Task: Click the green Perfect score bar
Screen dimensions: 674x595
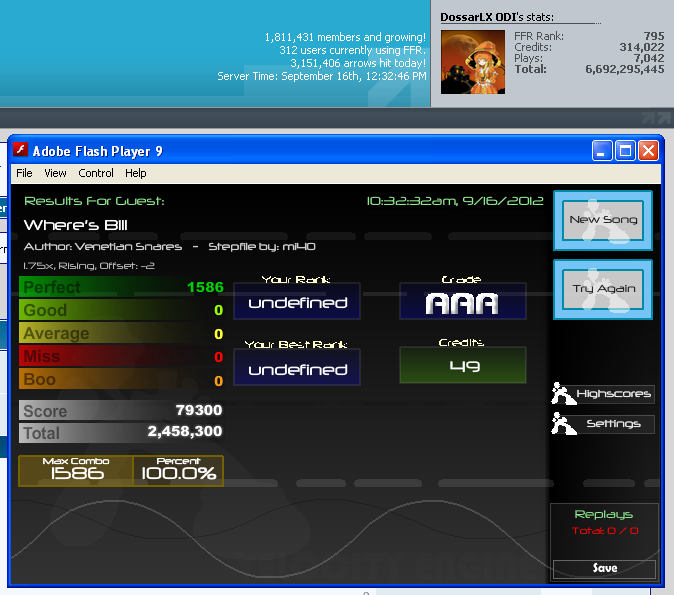Action: (x=121, y=287)
